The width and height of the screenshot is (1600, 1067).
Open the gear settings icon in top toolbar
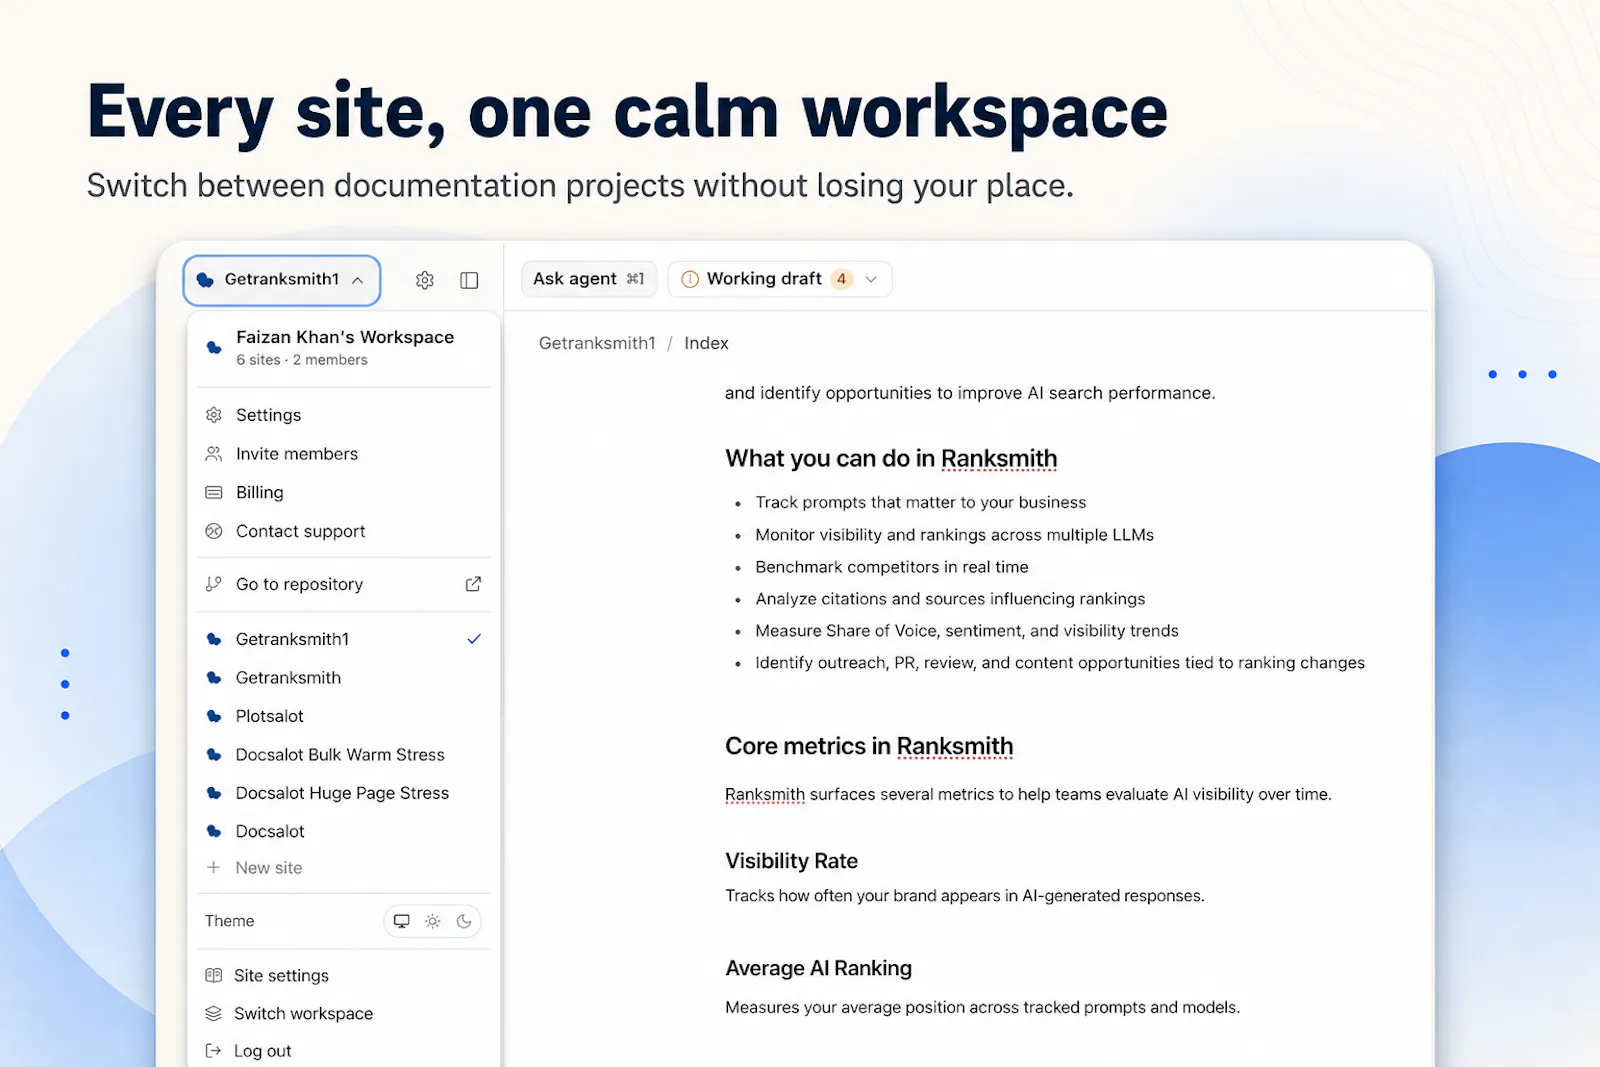click(425, 280)
